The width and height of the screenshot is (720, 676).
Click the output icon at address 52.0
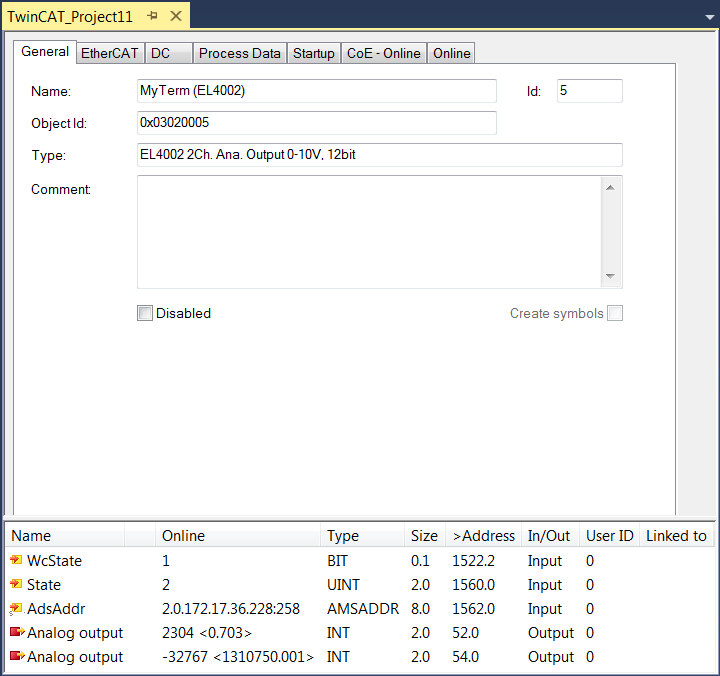coord(17,632)
